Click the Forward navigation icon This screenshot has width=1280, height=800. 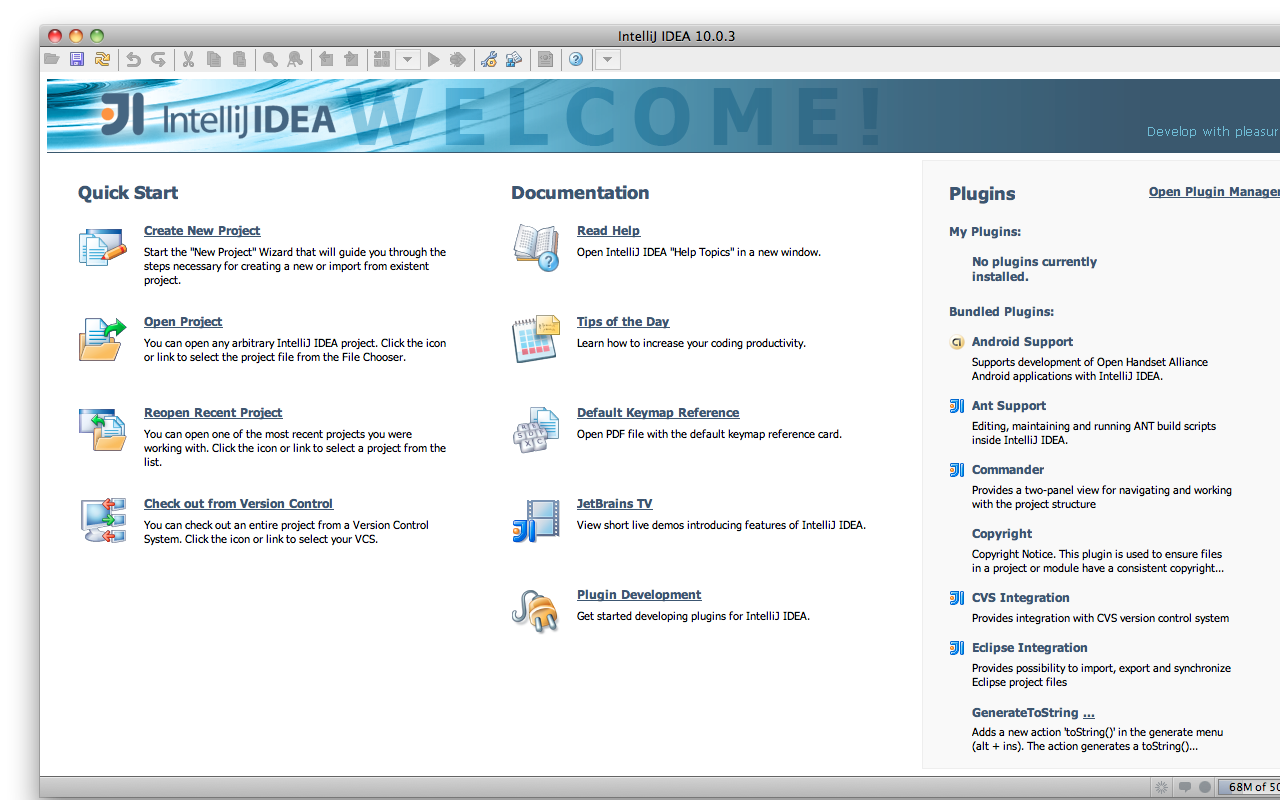[x=351, y=60]
